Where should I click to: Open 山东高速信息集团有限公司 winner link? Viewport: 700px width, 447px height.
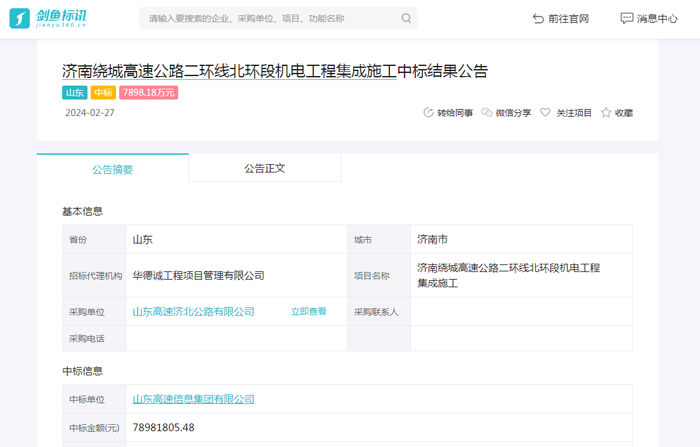pos(193,399)
